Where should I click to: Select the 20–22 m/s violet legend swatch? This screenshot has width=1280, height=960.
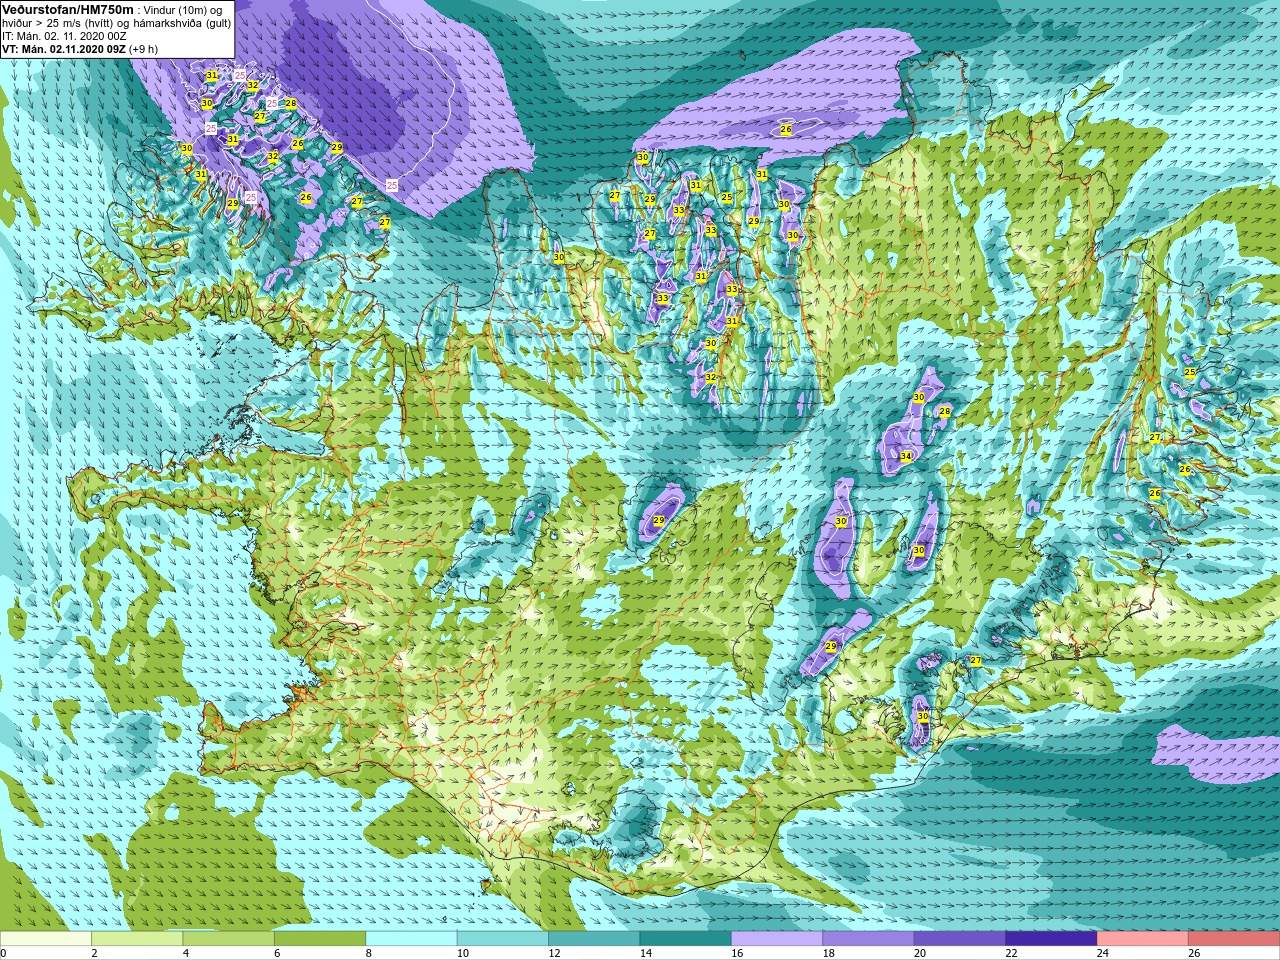pos(960,939)
